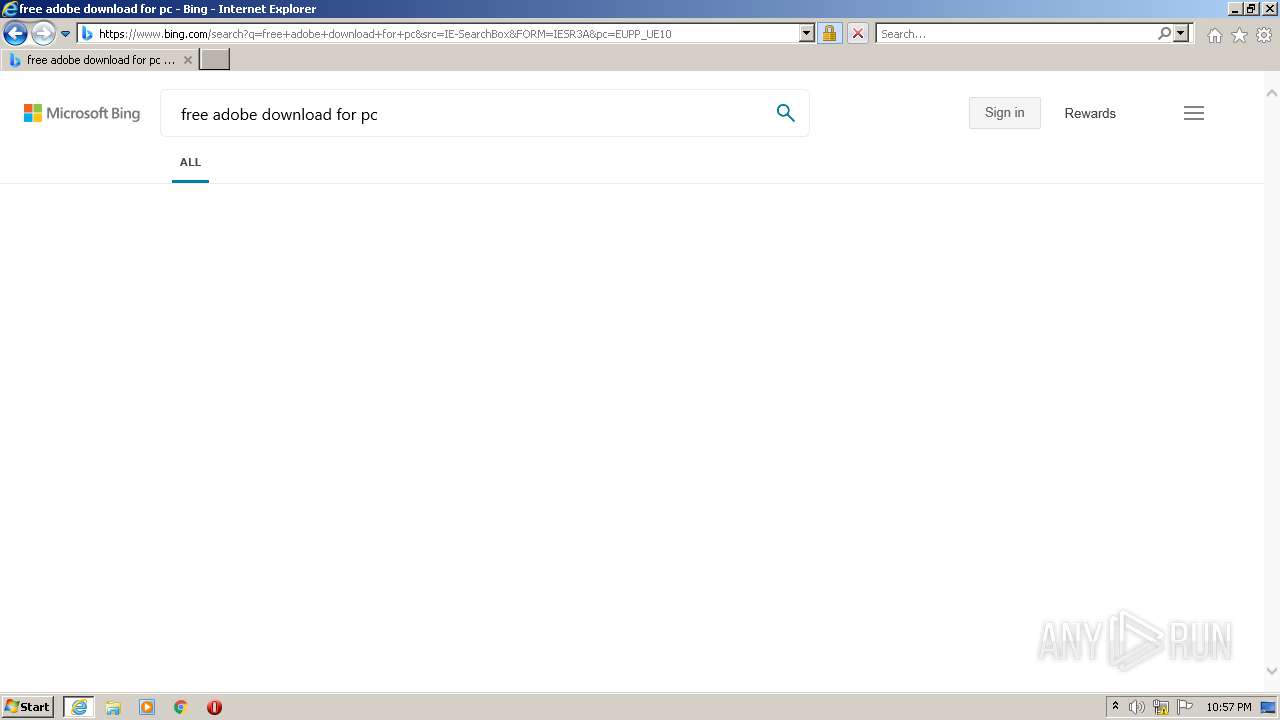Open the Windows Media Player taskbar icon
Screen dimensions: 1280x720
click(147, 707)
